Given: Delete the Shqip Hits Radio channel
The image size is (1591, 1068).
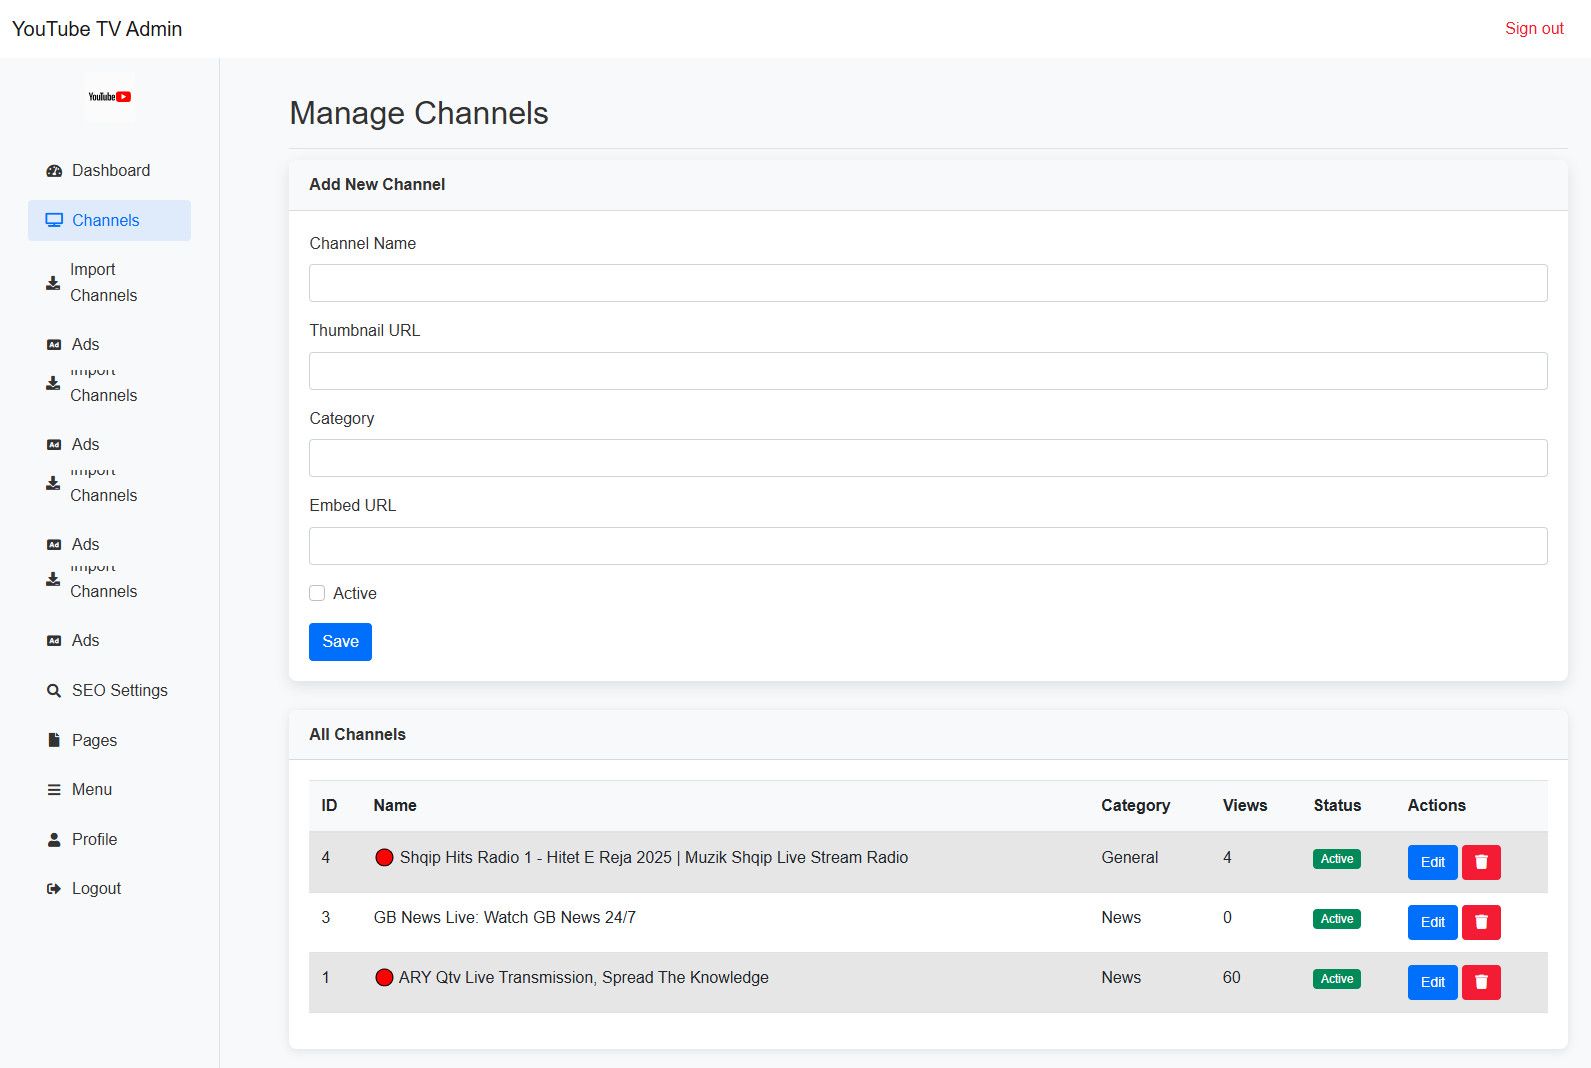Looking at the screenshot, I should coord(1481,862).
